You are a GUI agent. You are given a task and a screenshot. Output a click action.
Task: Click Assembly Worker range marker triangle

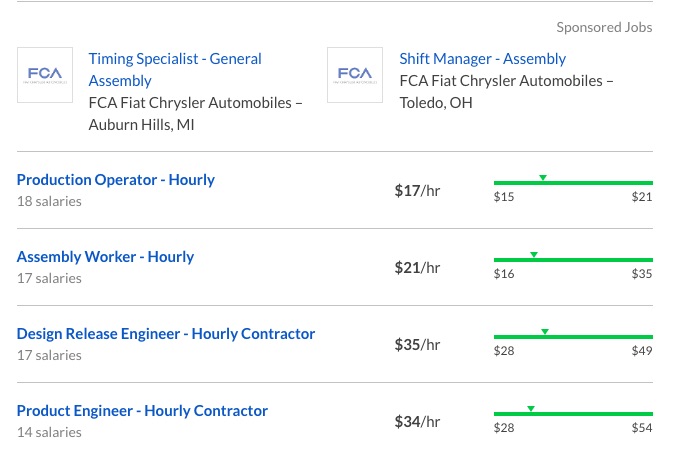tap(534, 254)
